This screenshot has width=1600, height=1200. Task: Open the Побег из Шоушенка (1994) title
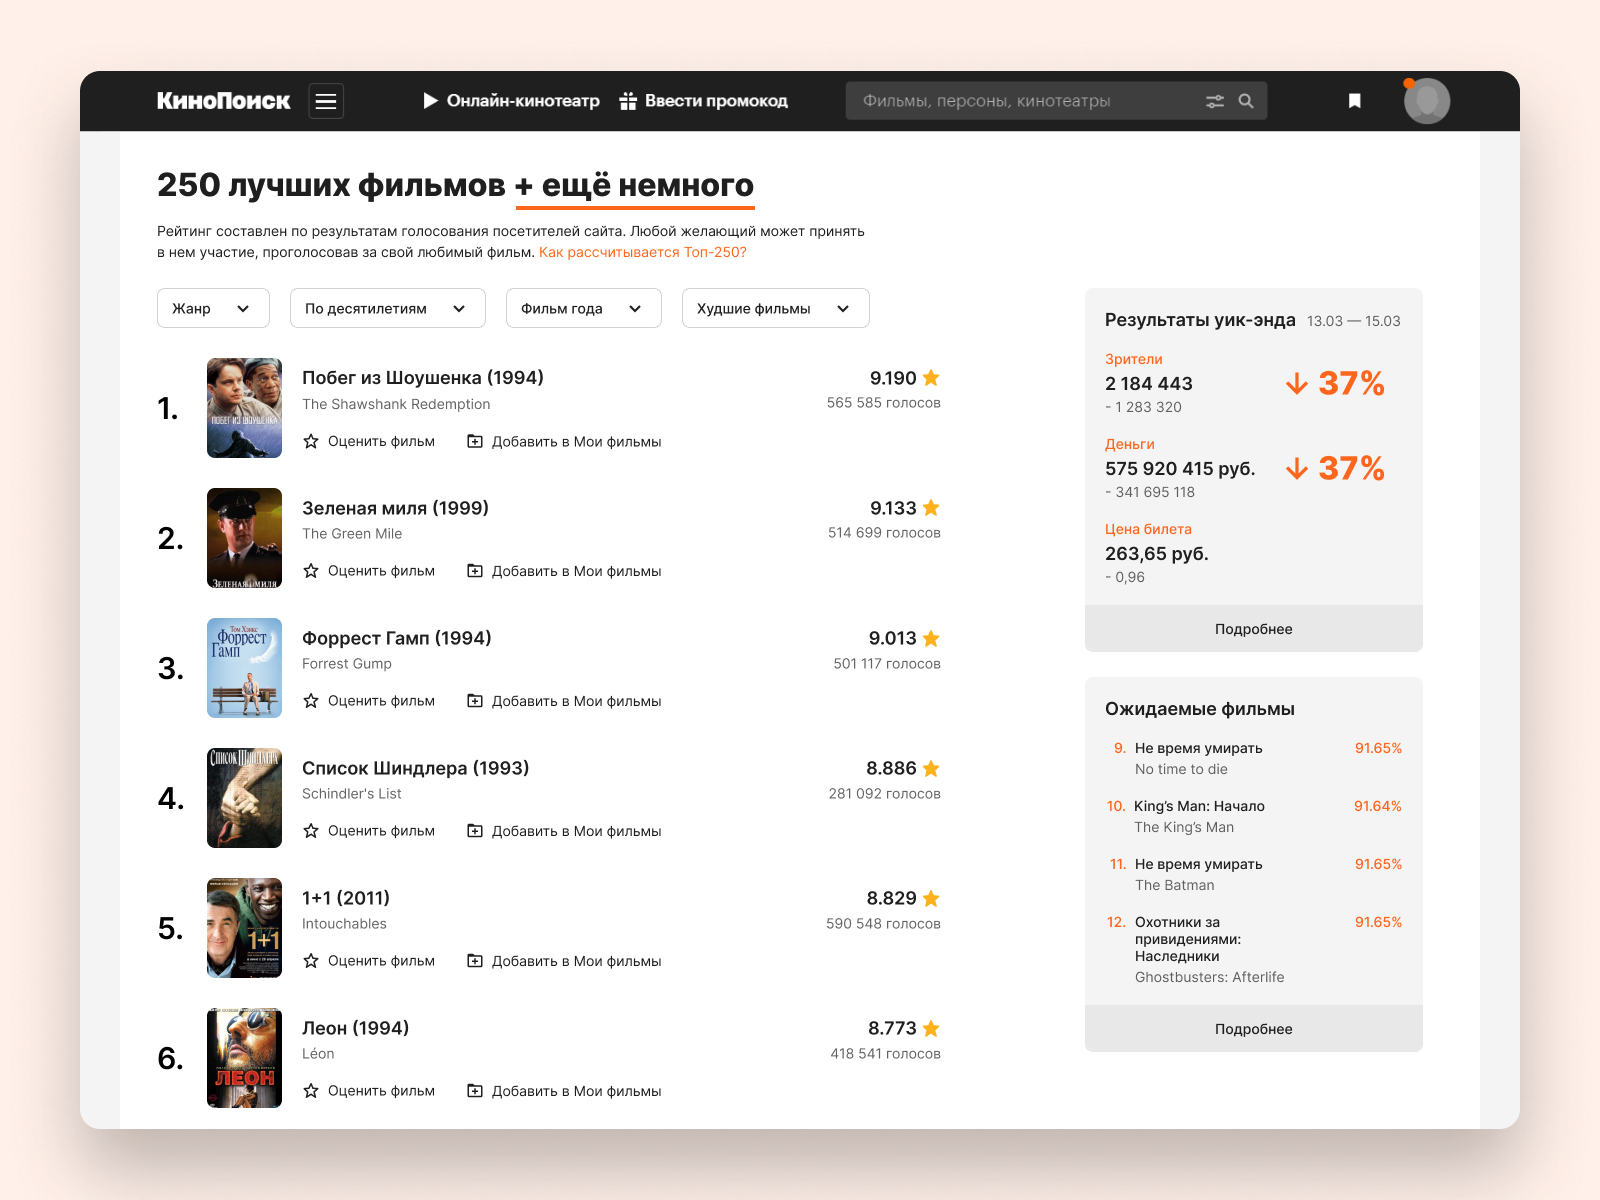coord(423,378)
